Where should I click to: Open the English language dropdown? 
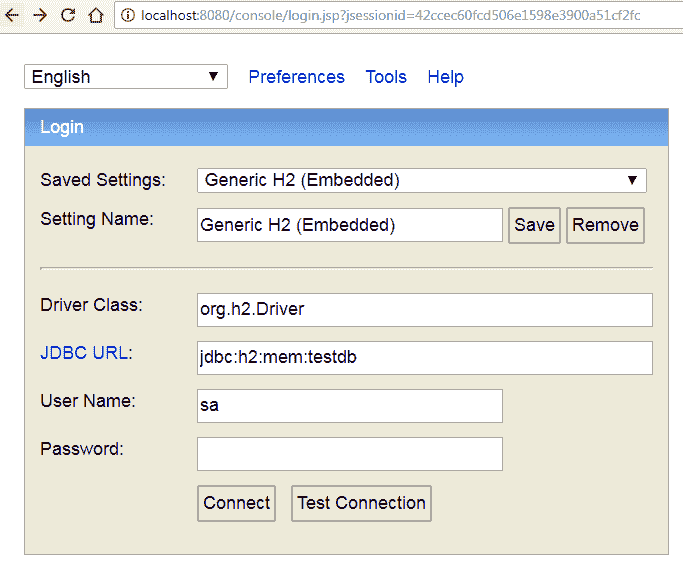[126, 77]
